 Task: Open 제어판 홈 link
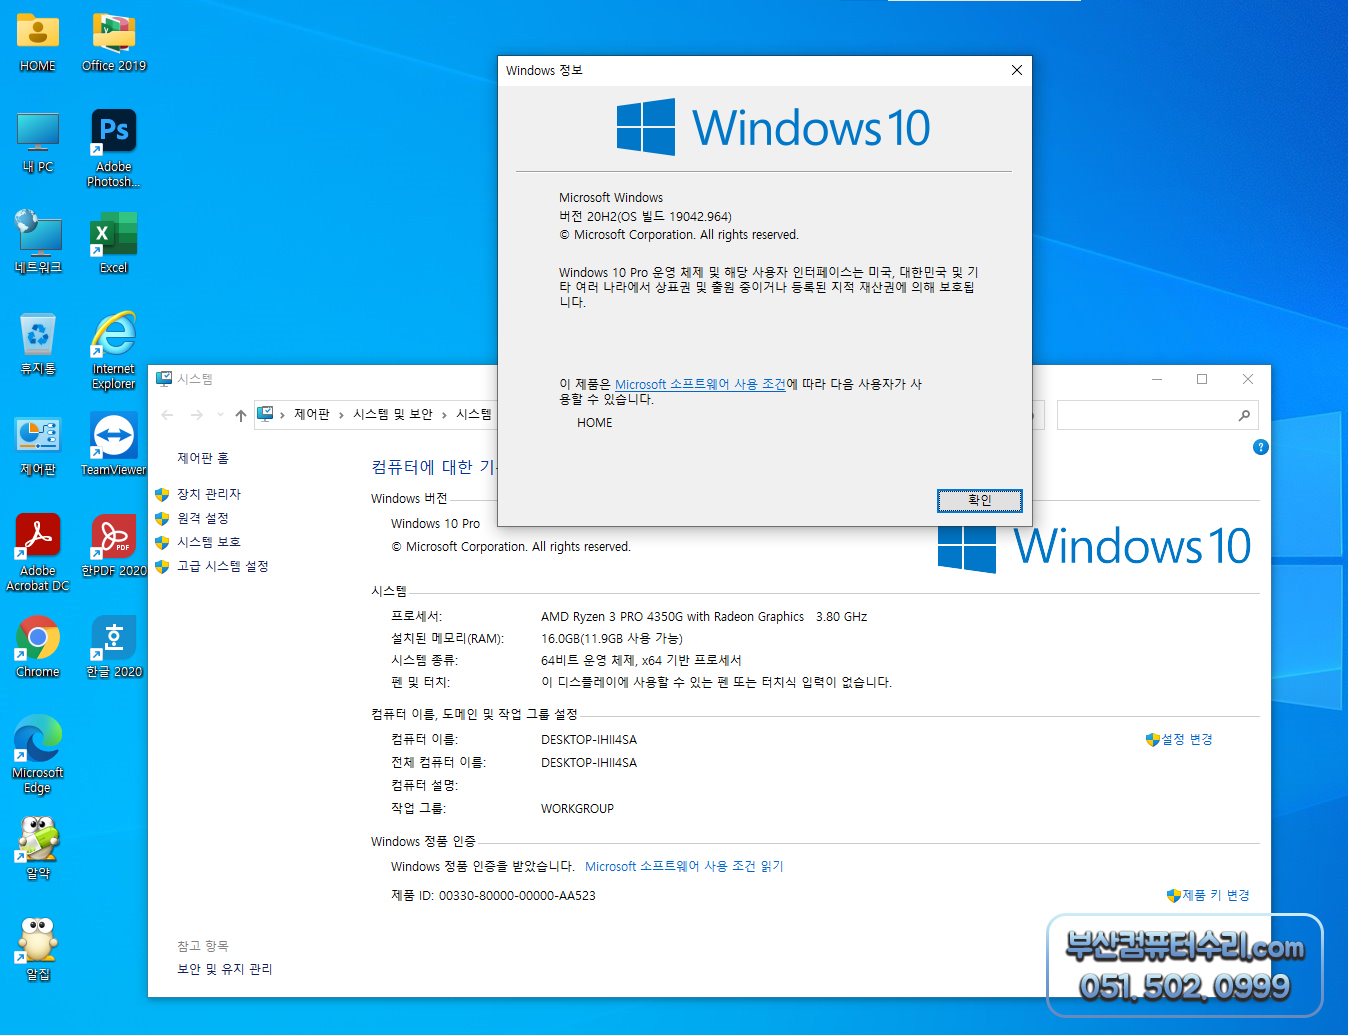(x=203, y=458)
